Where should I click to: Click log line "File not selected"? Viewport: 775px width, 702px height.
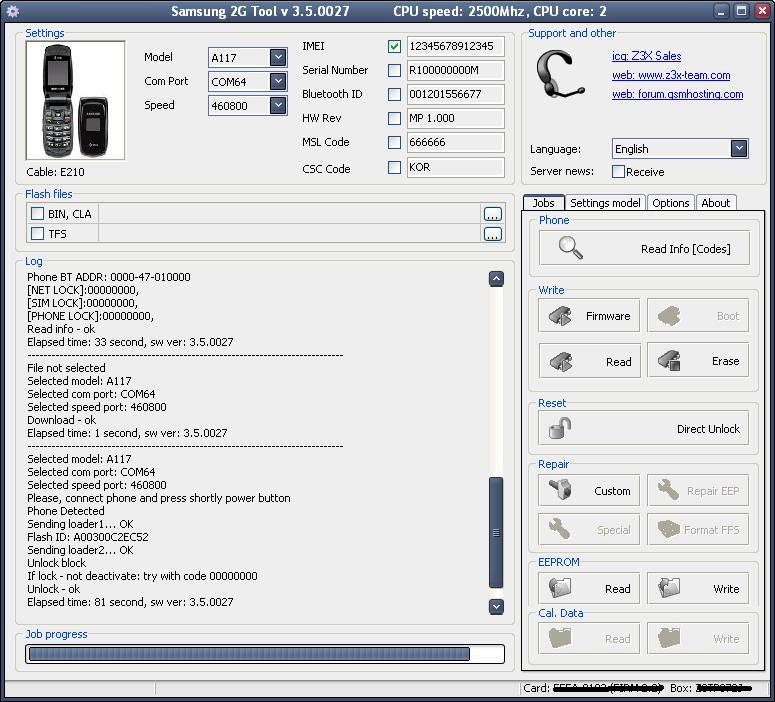[x=66, y=368]
